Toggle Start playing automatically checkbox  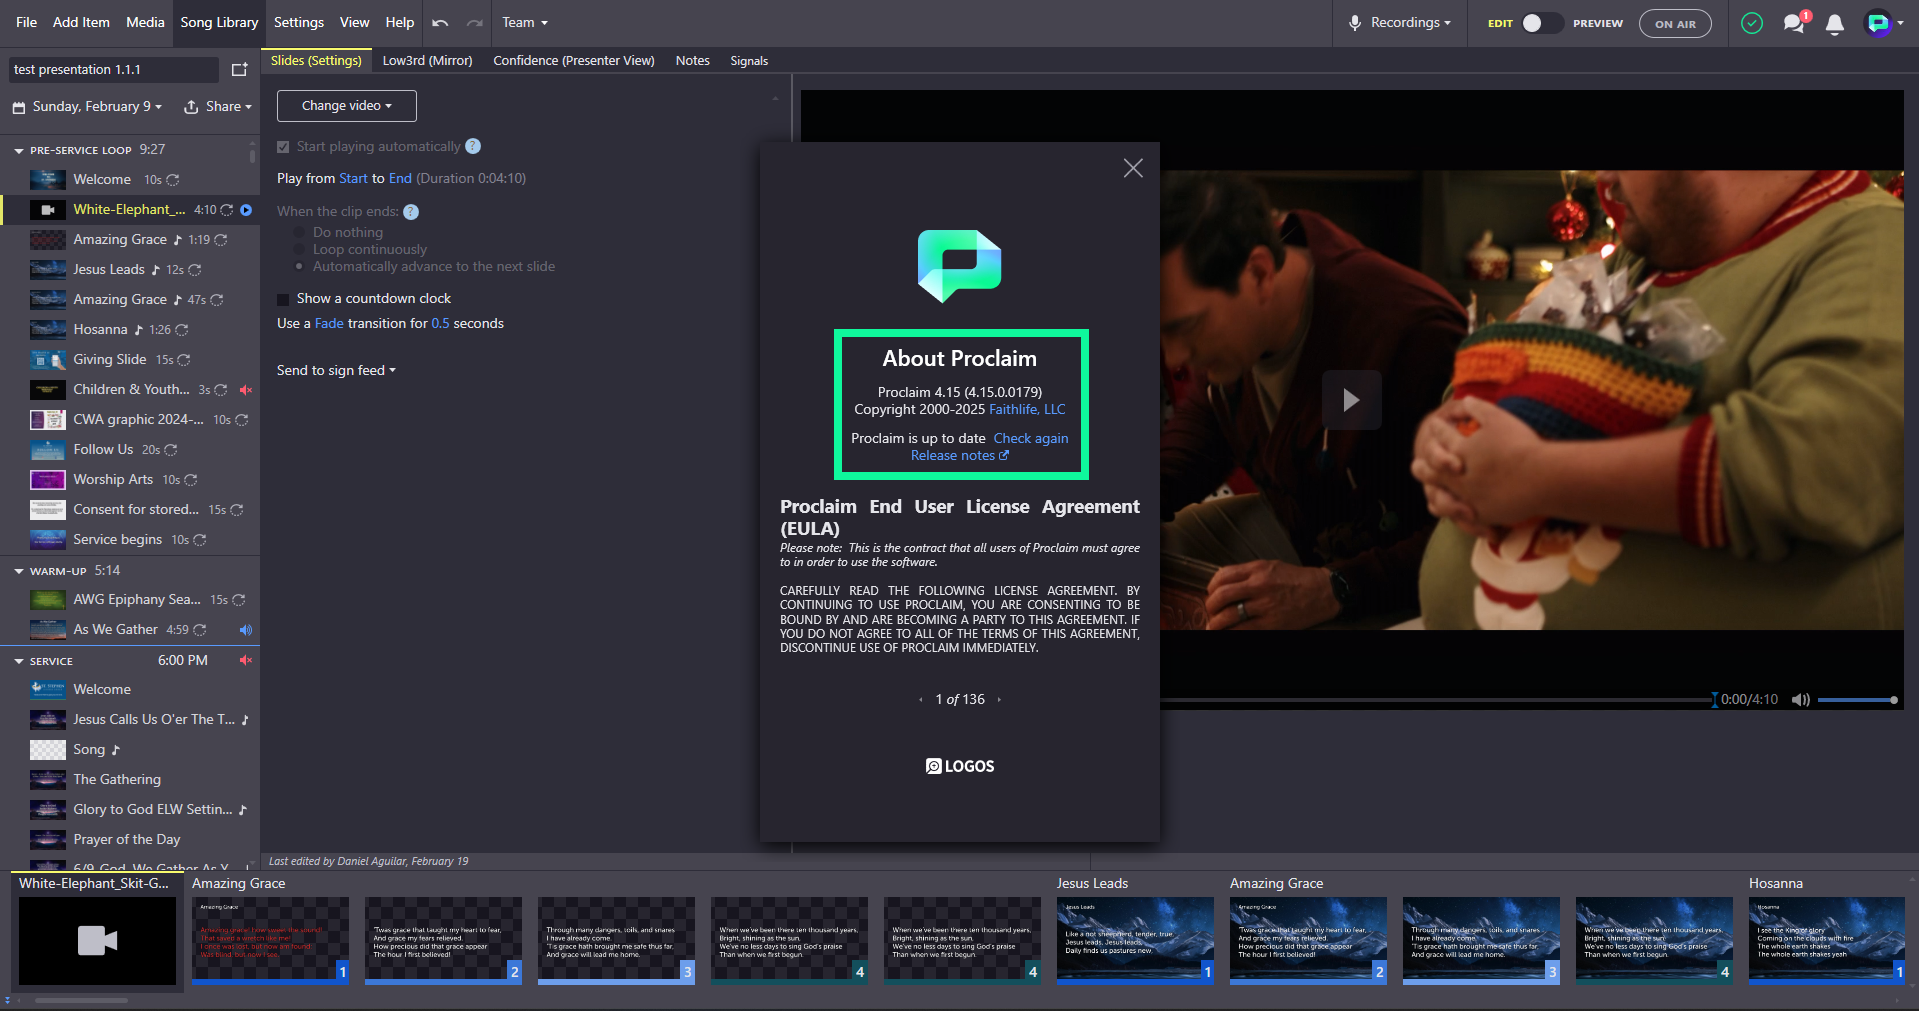pyautogui.click(x=283, y=147)
